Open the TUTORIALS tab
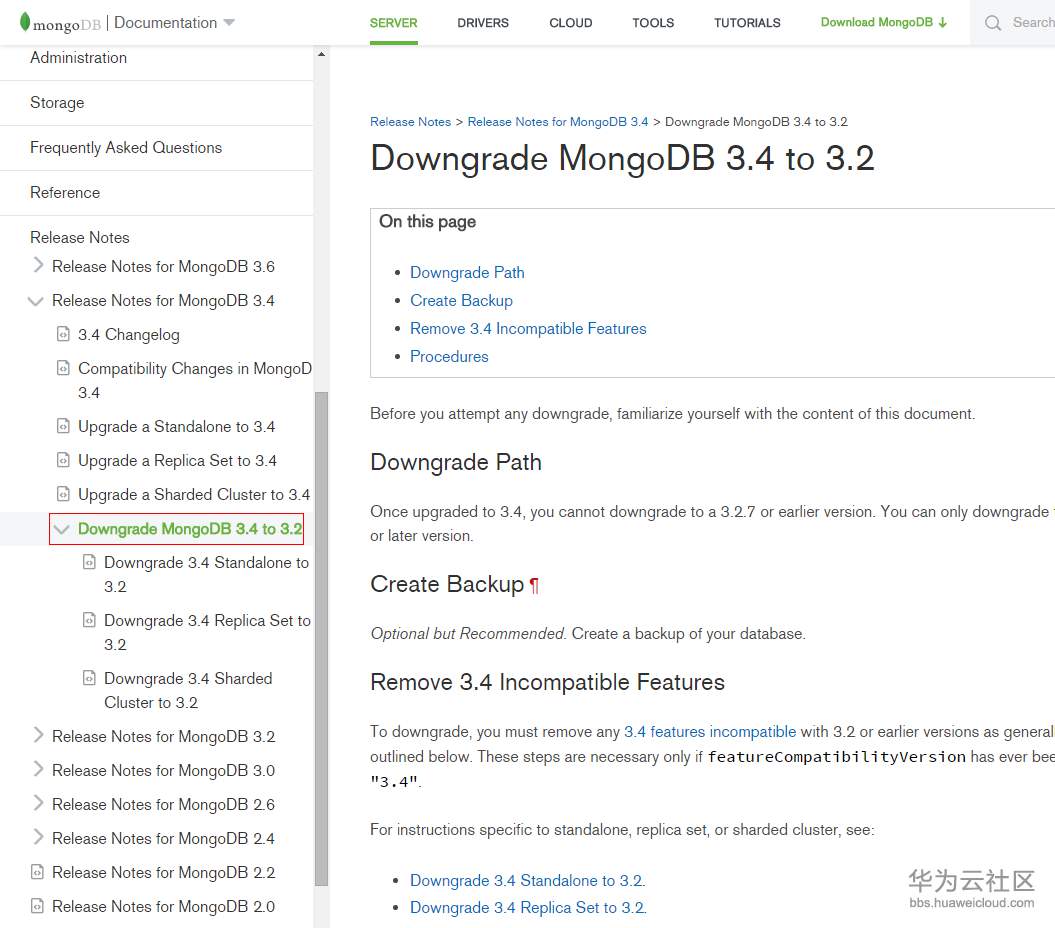 [747, 23]
